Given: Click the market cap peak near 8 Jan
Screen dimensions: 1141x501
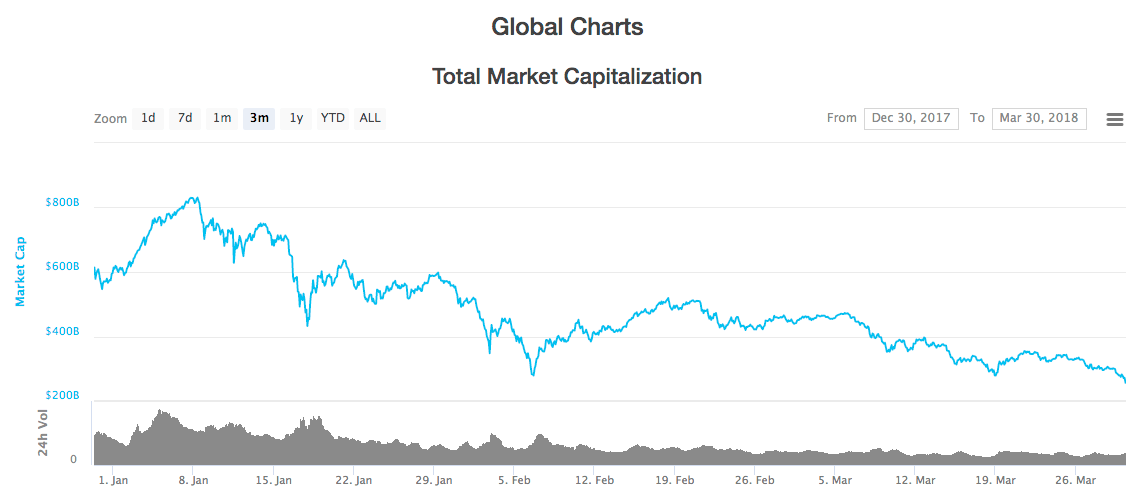Looking at the screenshot, I should pos(194,198).
